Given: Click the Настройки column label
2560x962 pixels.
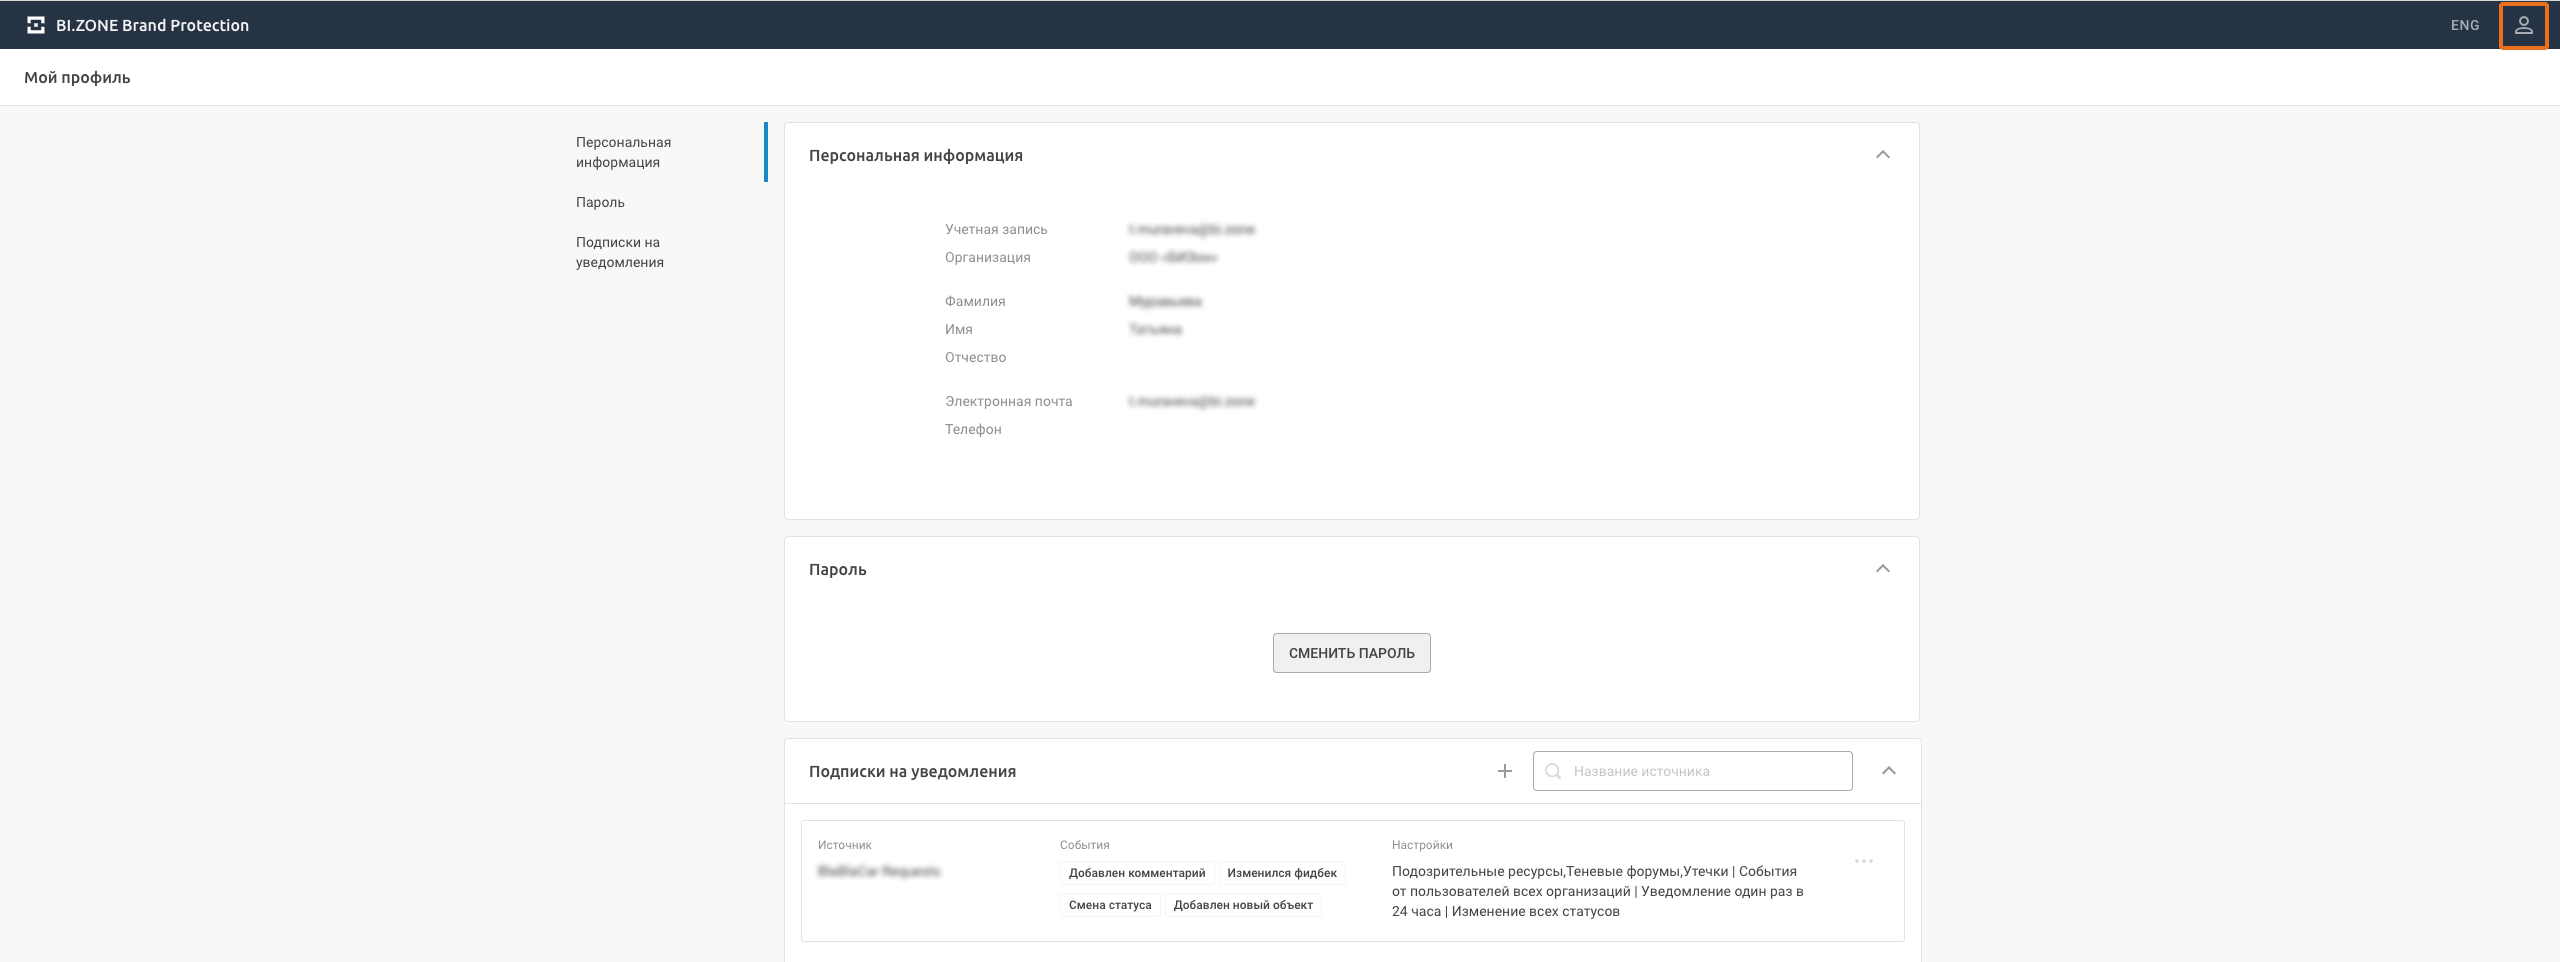Looking at the screenshot, I should [x=1422, y=845].
